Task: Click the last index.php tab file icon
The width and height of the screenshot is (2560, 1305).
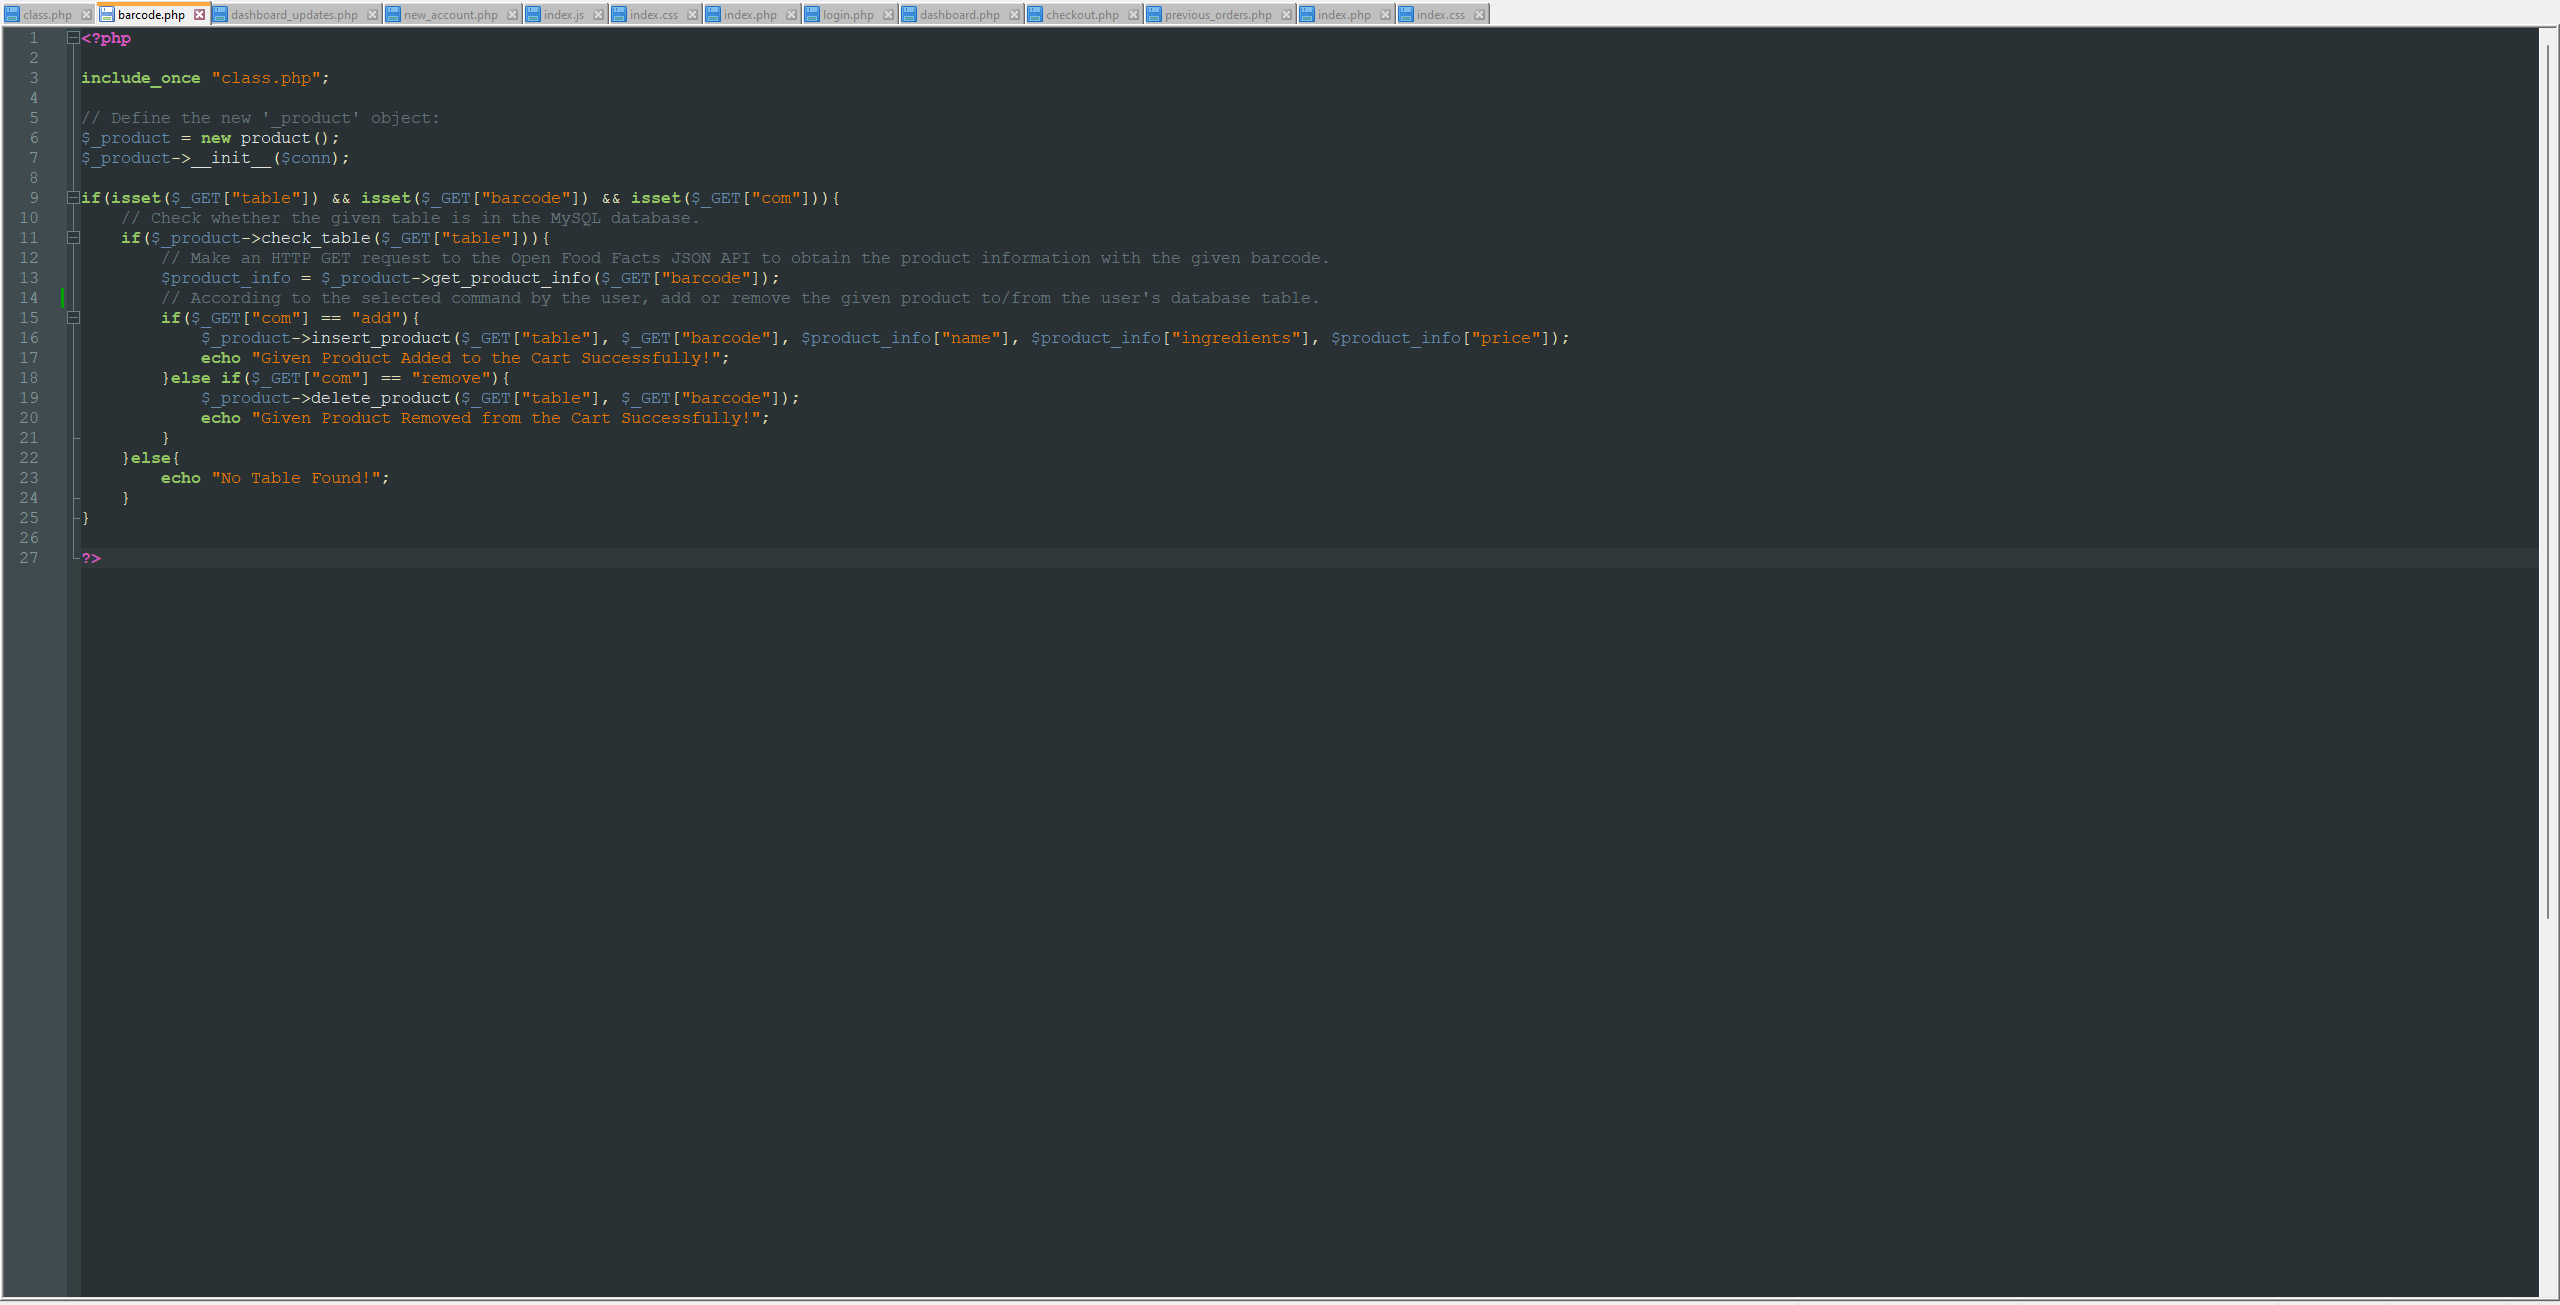Action: coord(1306,14)
